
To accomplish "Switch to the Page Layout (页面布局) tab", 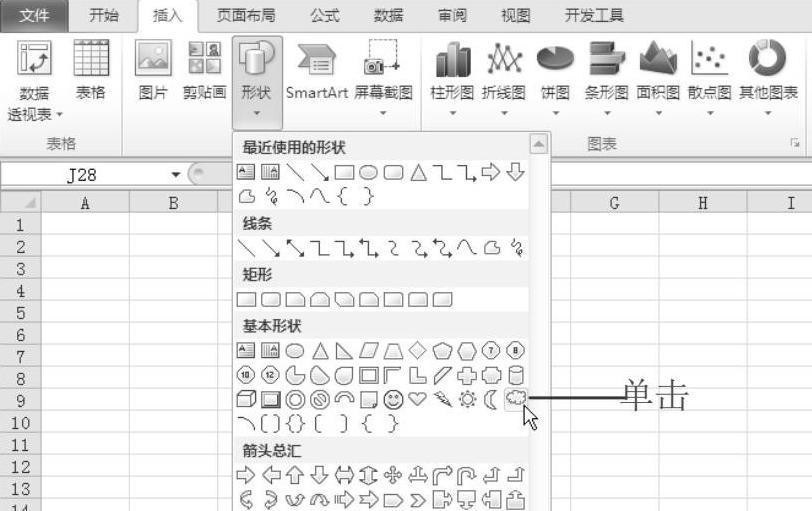I will (246, 16).
